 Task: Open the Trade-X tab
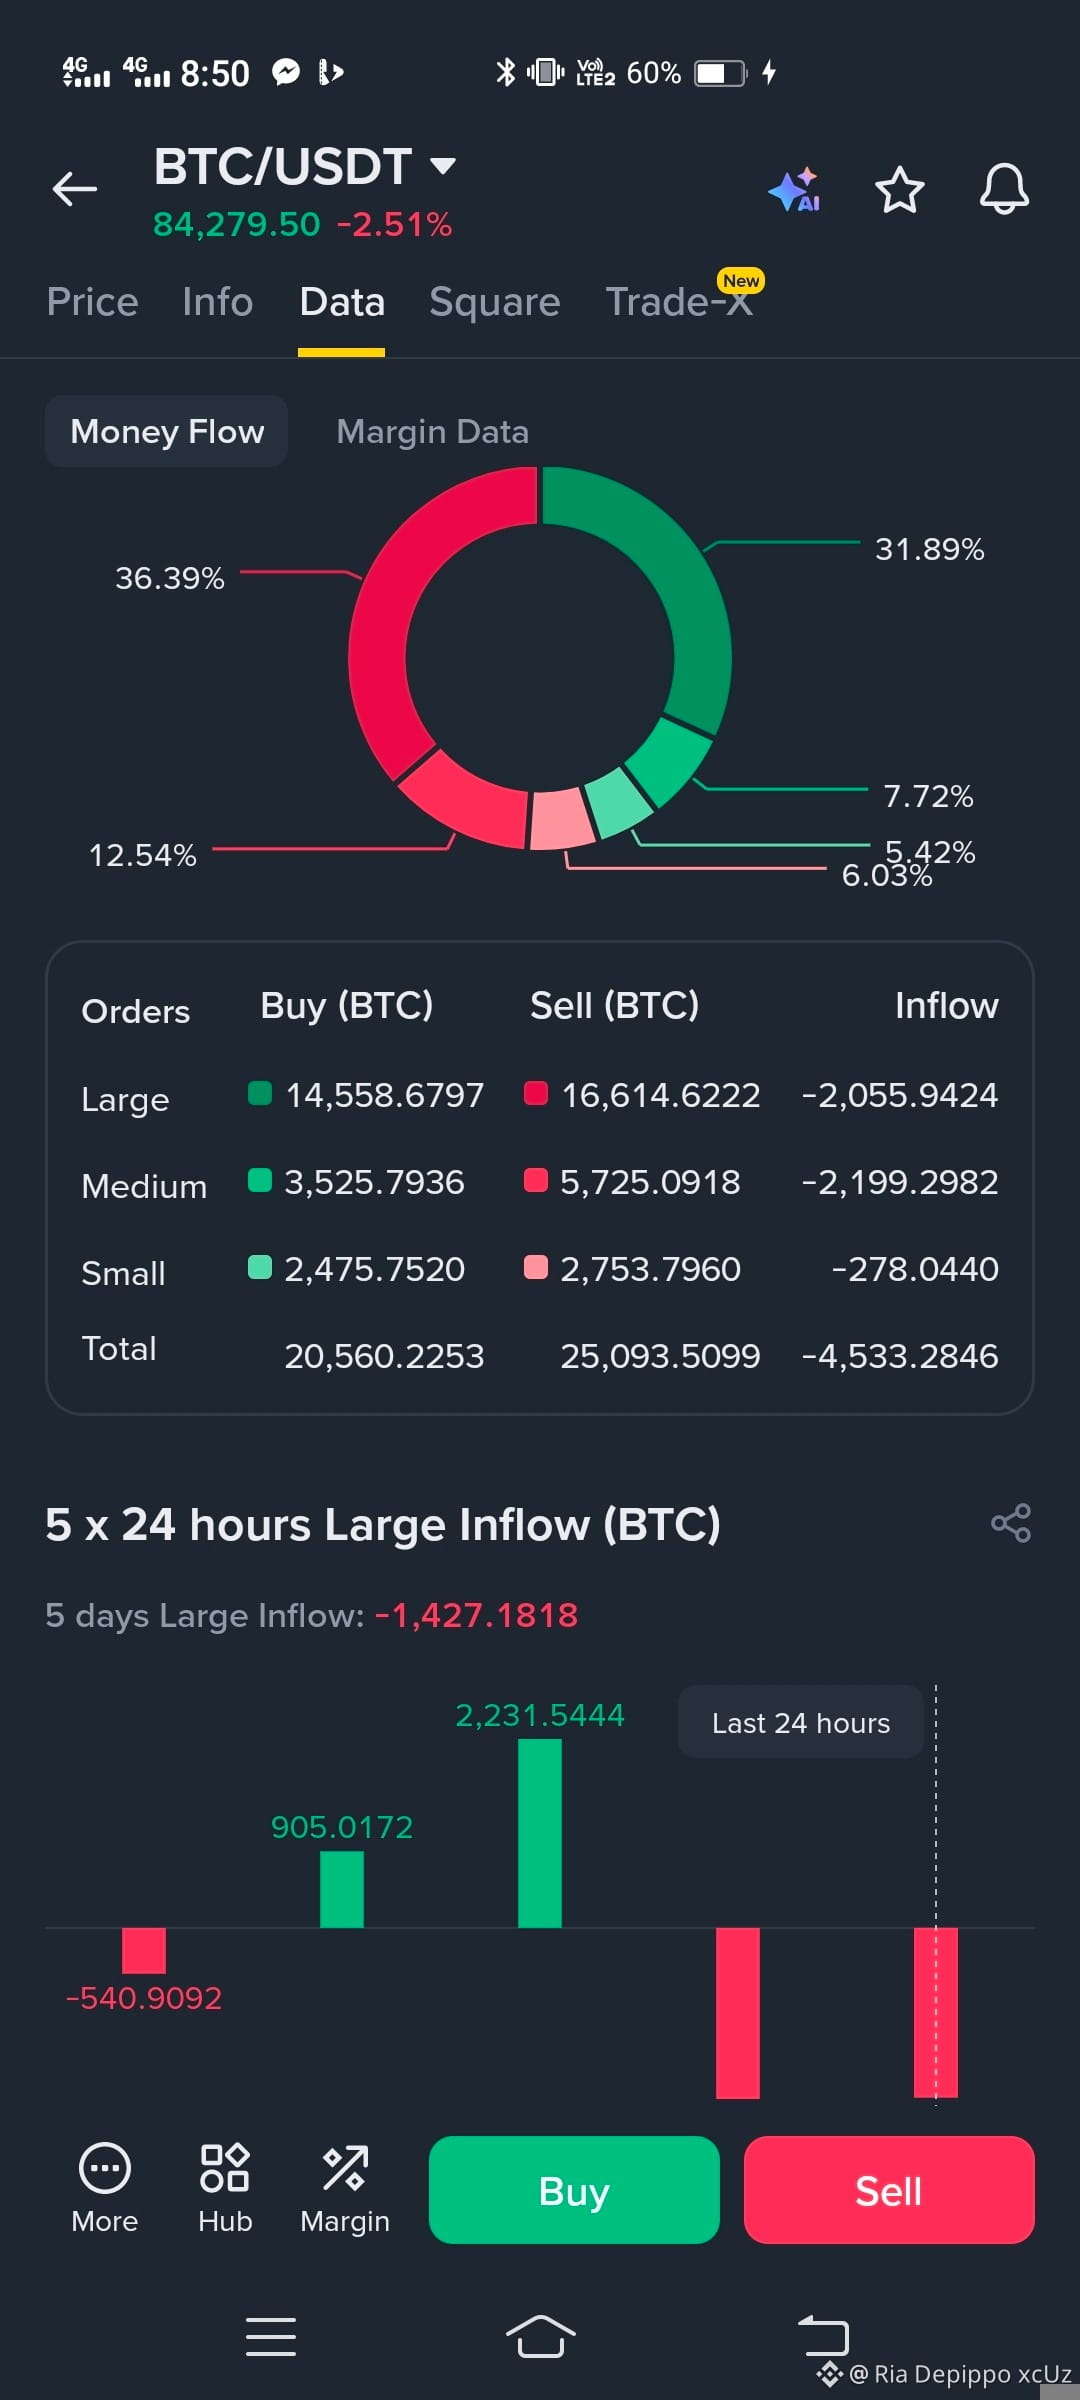680,302
